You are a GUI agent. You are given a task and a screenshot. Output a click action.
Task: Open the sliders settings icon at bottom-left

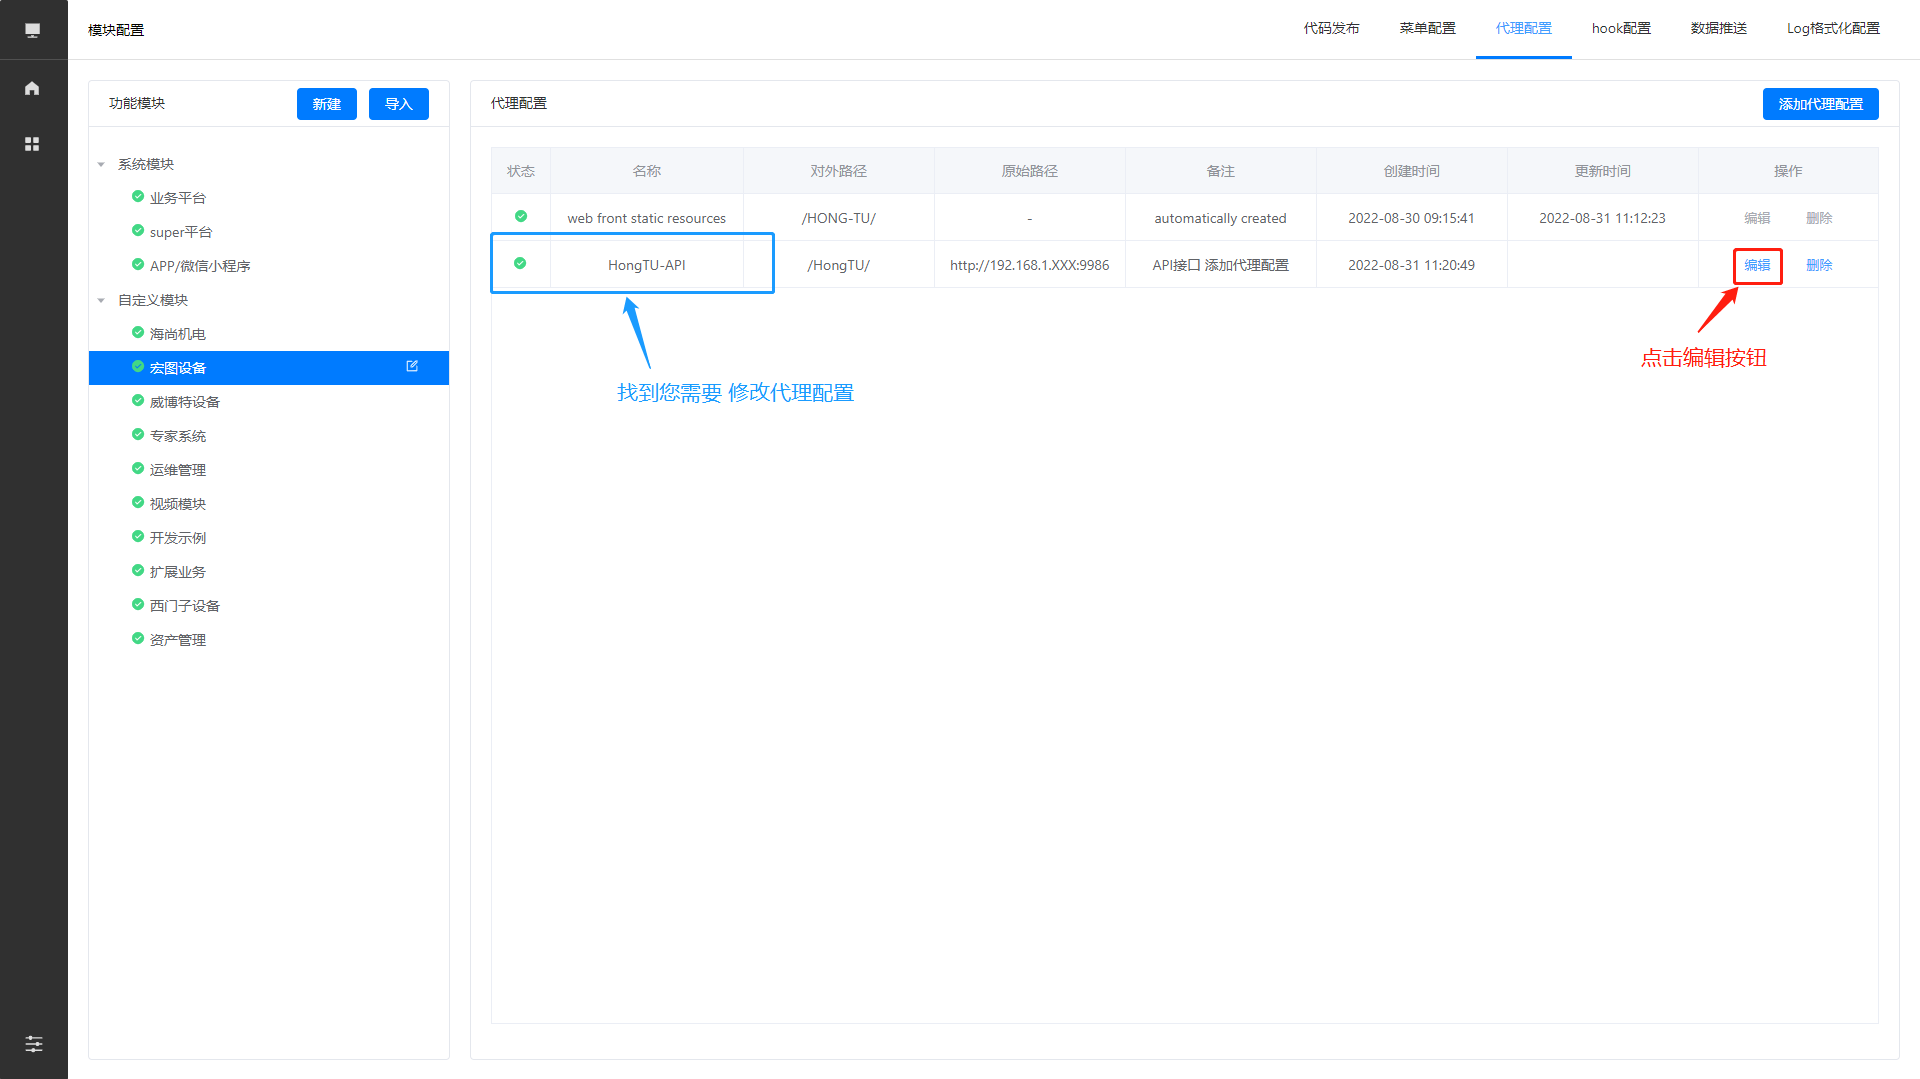[x=33, y=1044]
